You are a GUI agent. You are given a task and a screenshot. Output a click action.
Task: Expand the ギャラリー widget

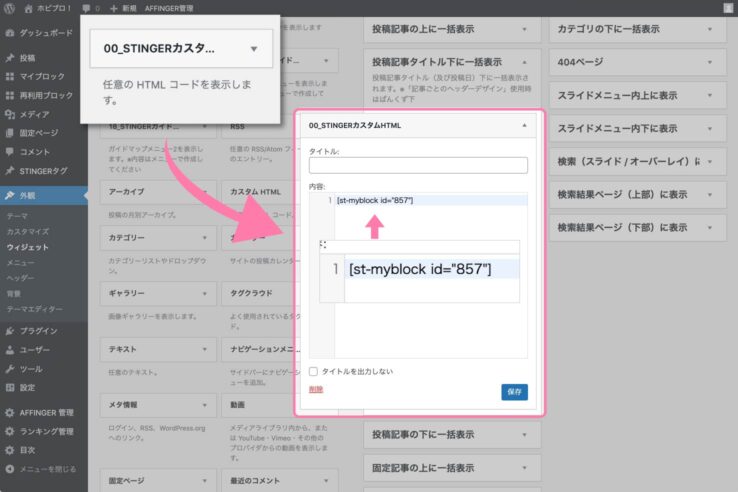coord(205,293)
